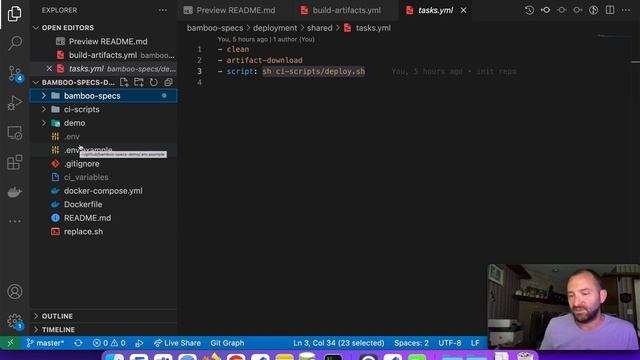Change file encoding UTF-8
640x360 pixels.
pos(450,343)
